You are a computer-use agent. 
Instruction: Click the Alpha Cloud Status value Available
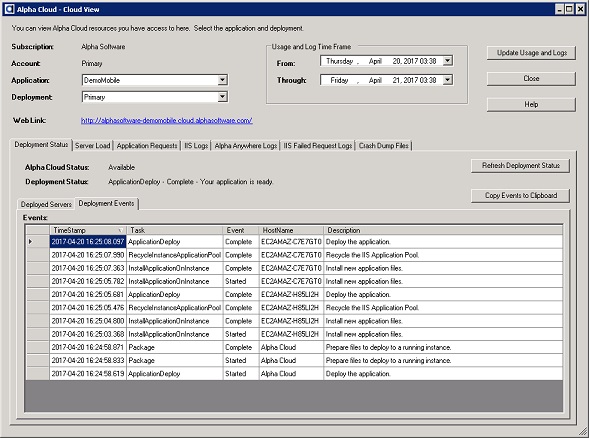[x=121, y=168]
